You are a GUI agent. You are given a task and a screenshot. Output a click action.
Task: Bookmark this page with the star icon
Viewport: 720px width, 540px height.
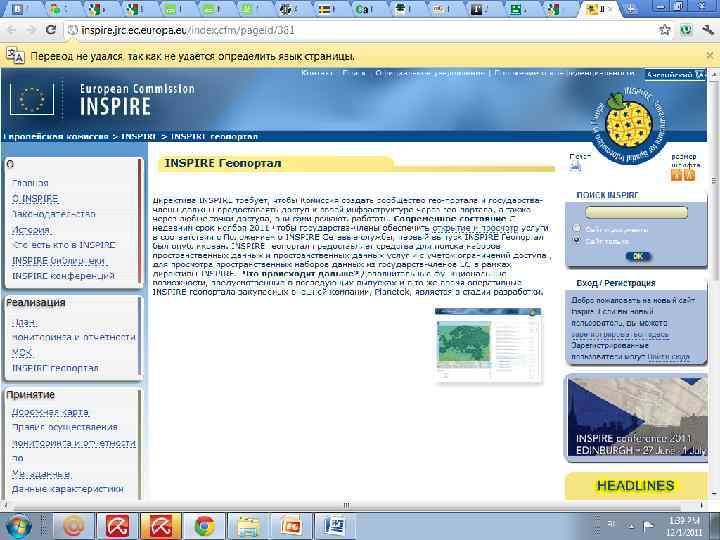pyautogui.click(x=664, y=30)
